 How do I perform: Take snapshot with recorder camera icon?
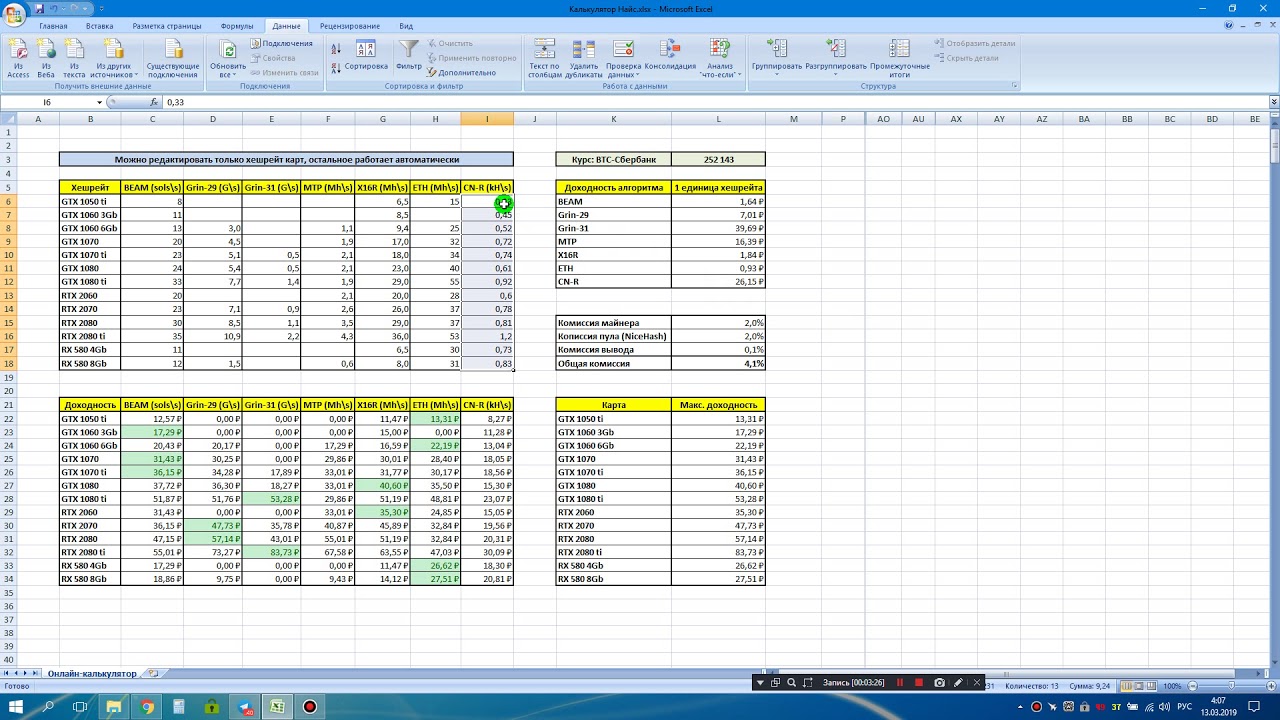pyautogui.click(x=939, y=682)
